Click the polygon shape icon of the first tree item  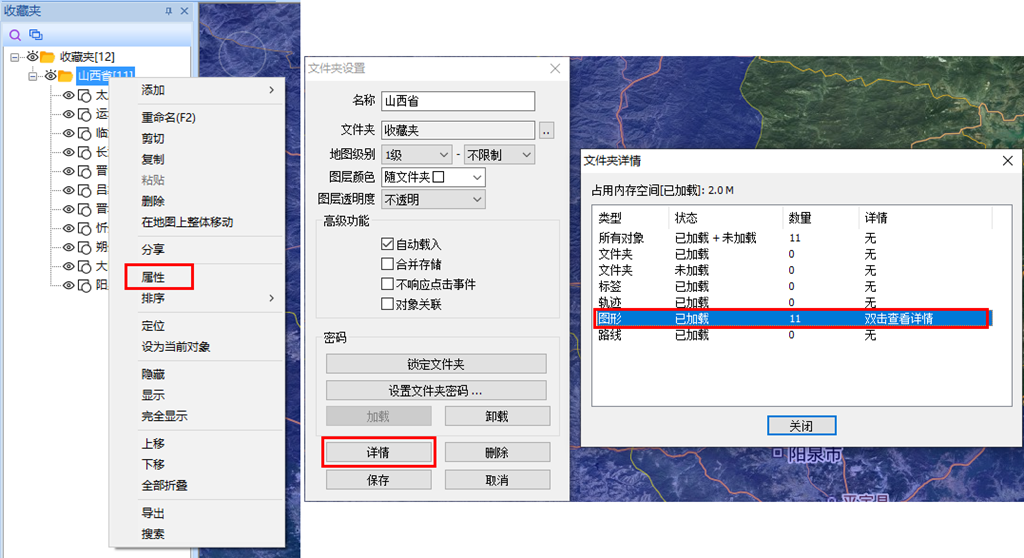[85, 96]
